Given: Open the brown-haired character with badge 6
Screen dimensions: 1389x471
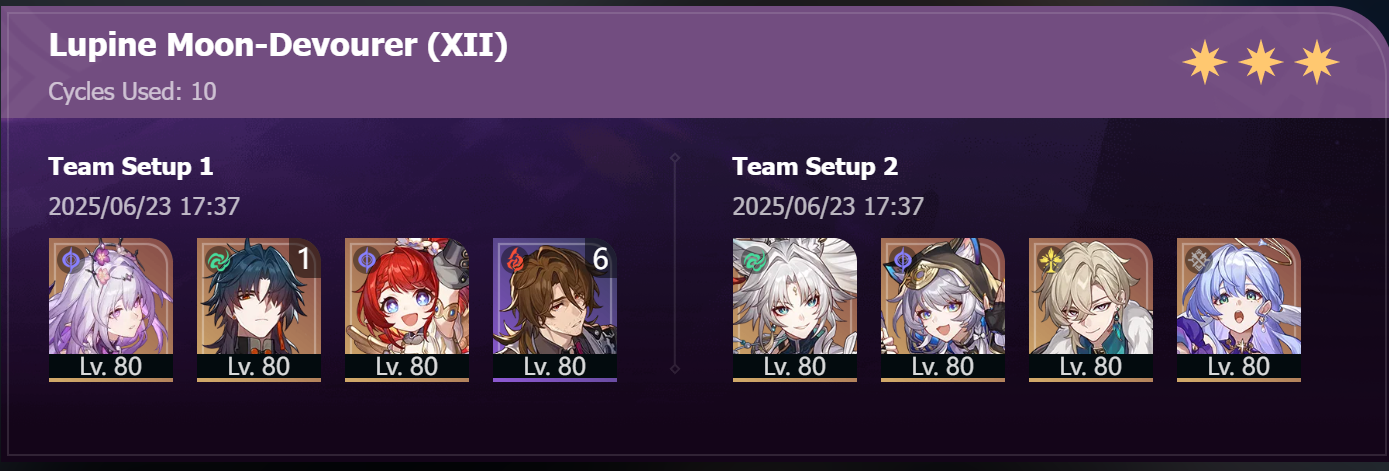Looking at the screenshot, I should click(555, 309).
